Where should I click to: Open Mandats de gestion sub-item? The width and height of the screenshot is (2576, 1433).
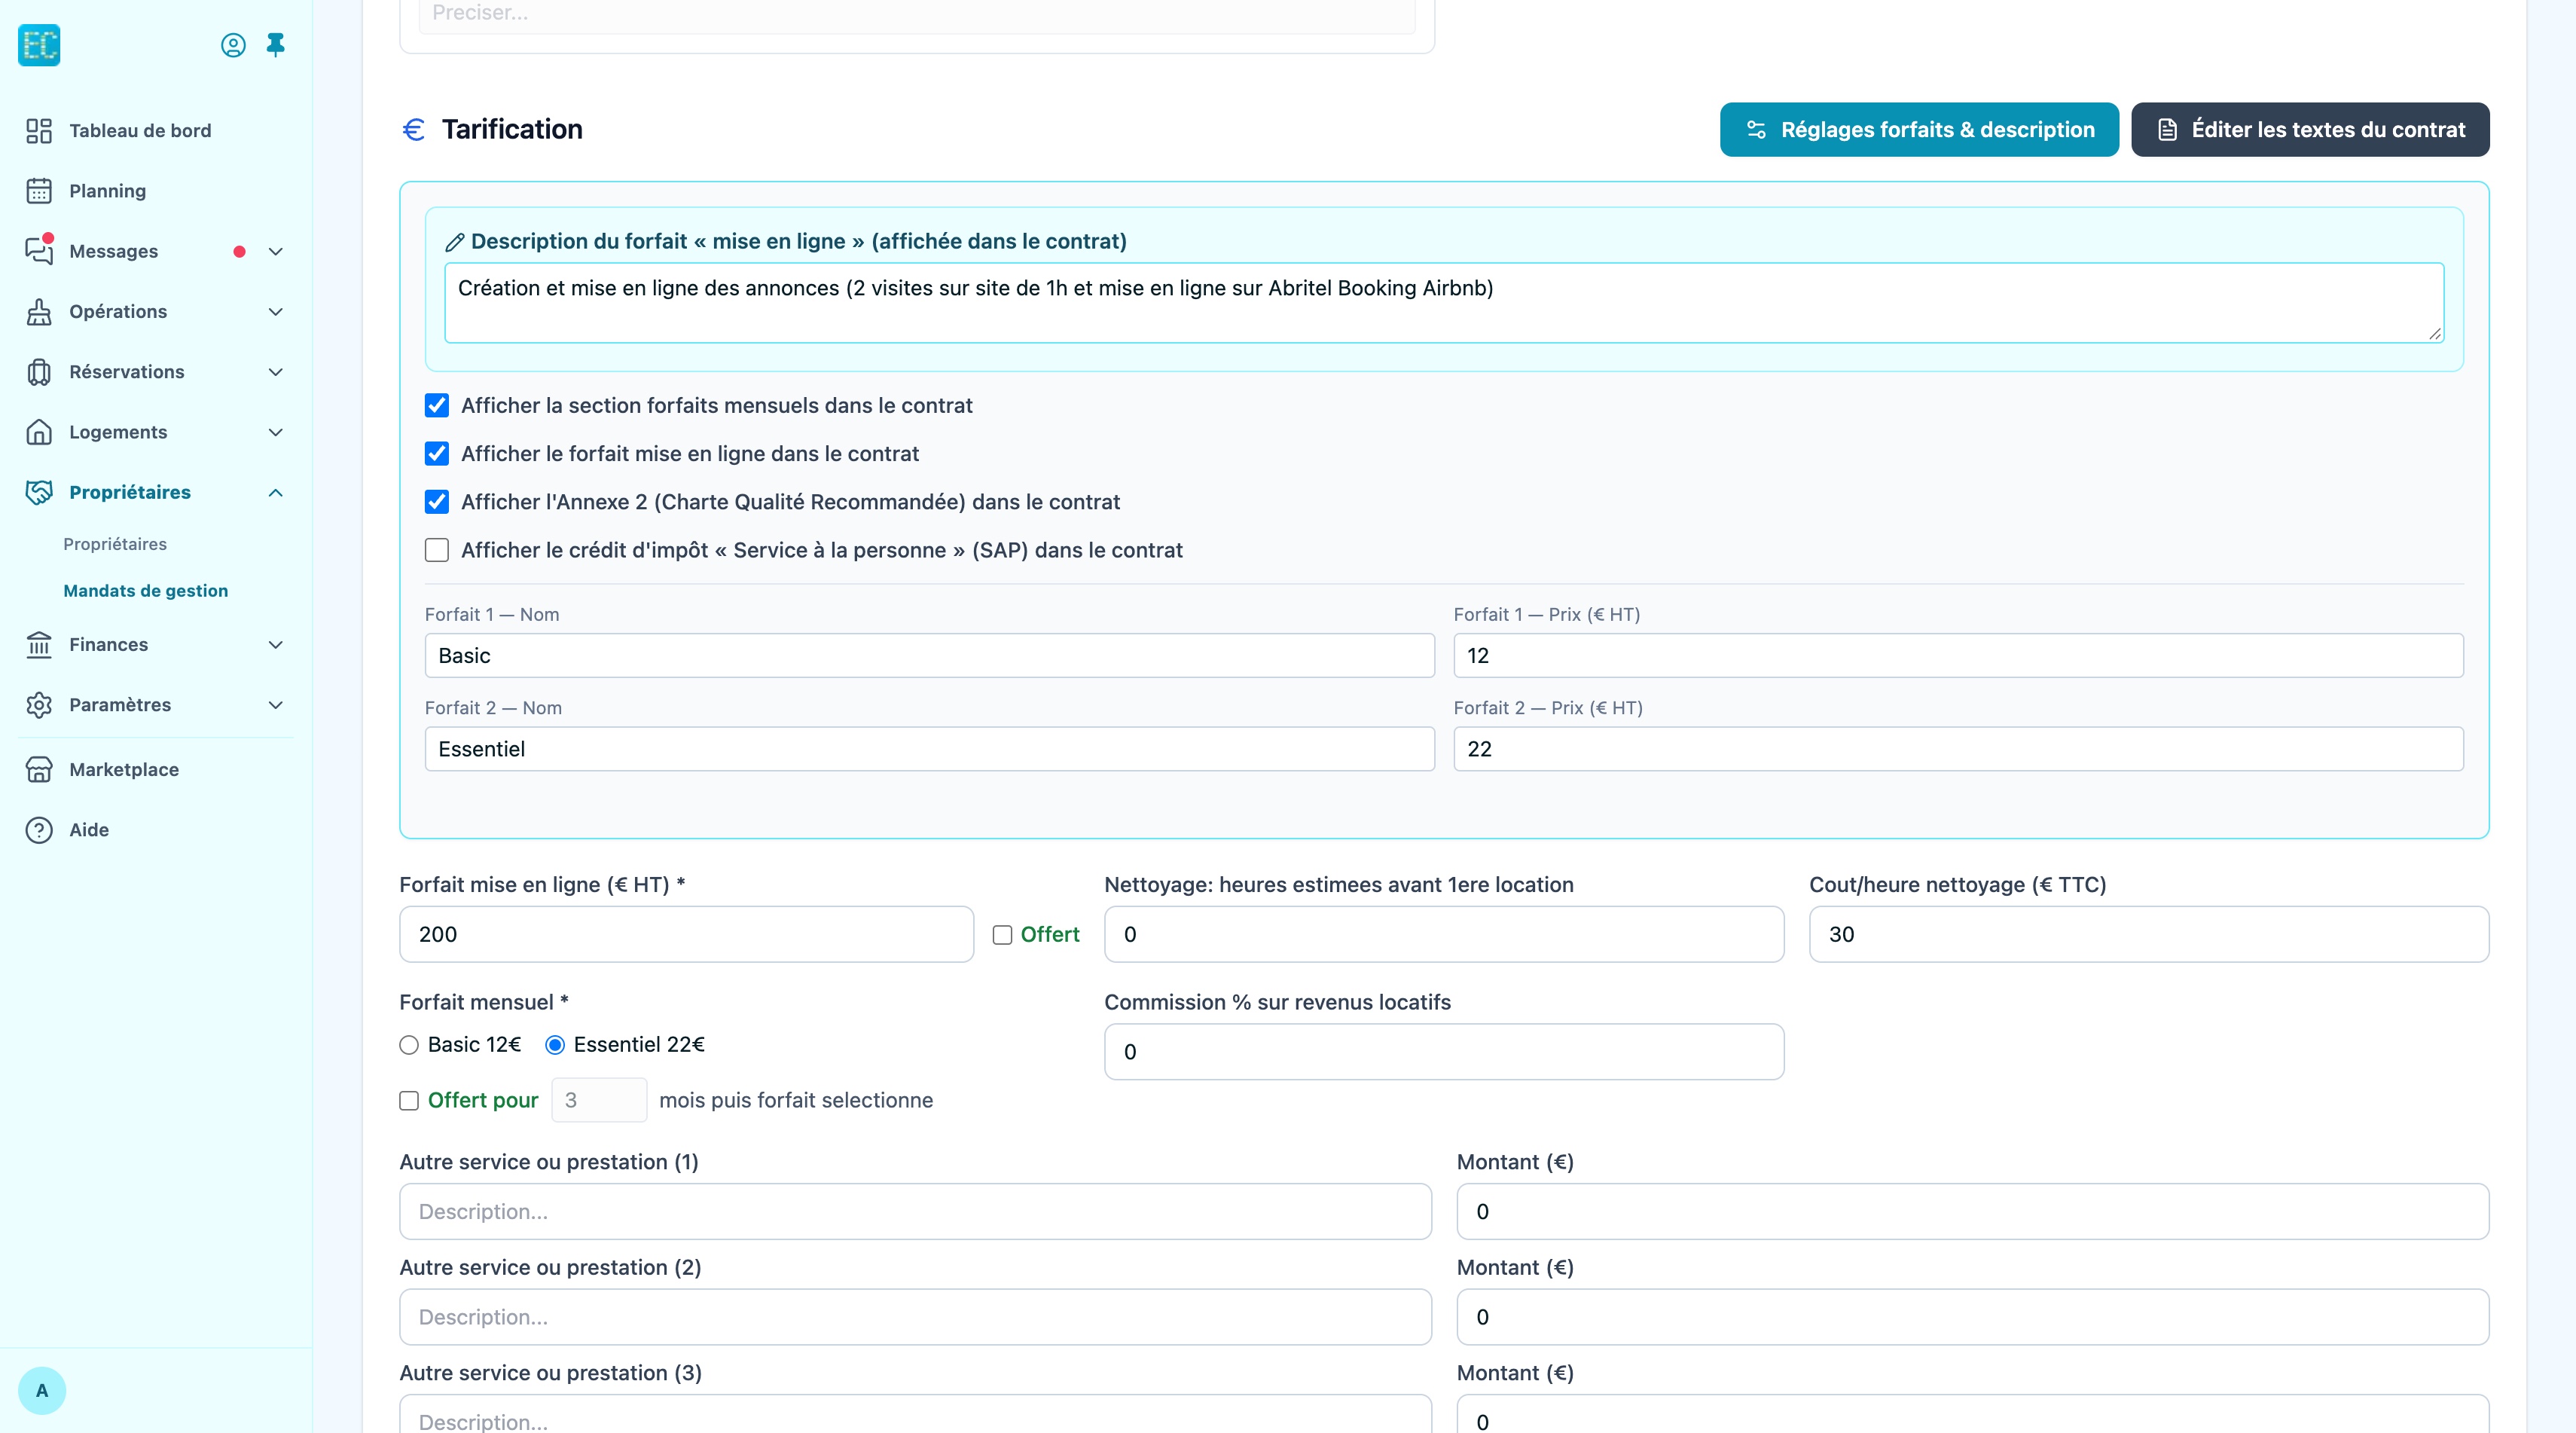point(146,591)
